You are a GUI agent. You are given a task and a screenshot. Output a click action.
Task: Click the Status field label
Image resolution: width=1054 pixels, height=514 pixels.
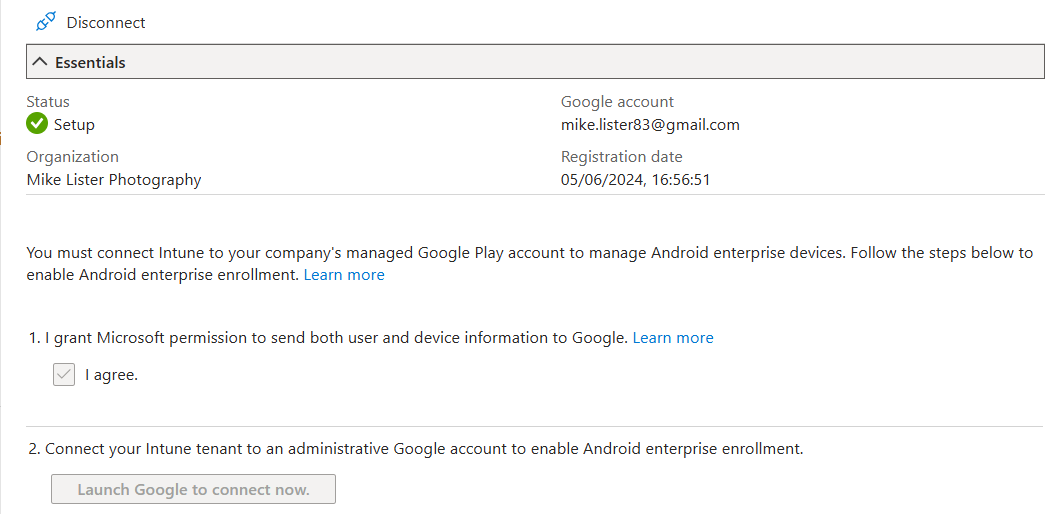click(48, 101)
